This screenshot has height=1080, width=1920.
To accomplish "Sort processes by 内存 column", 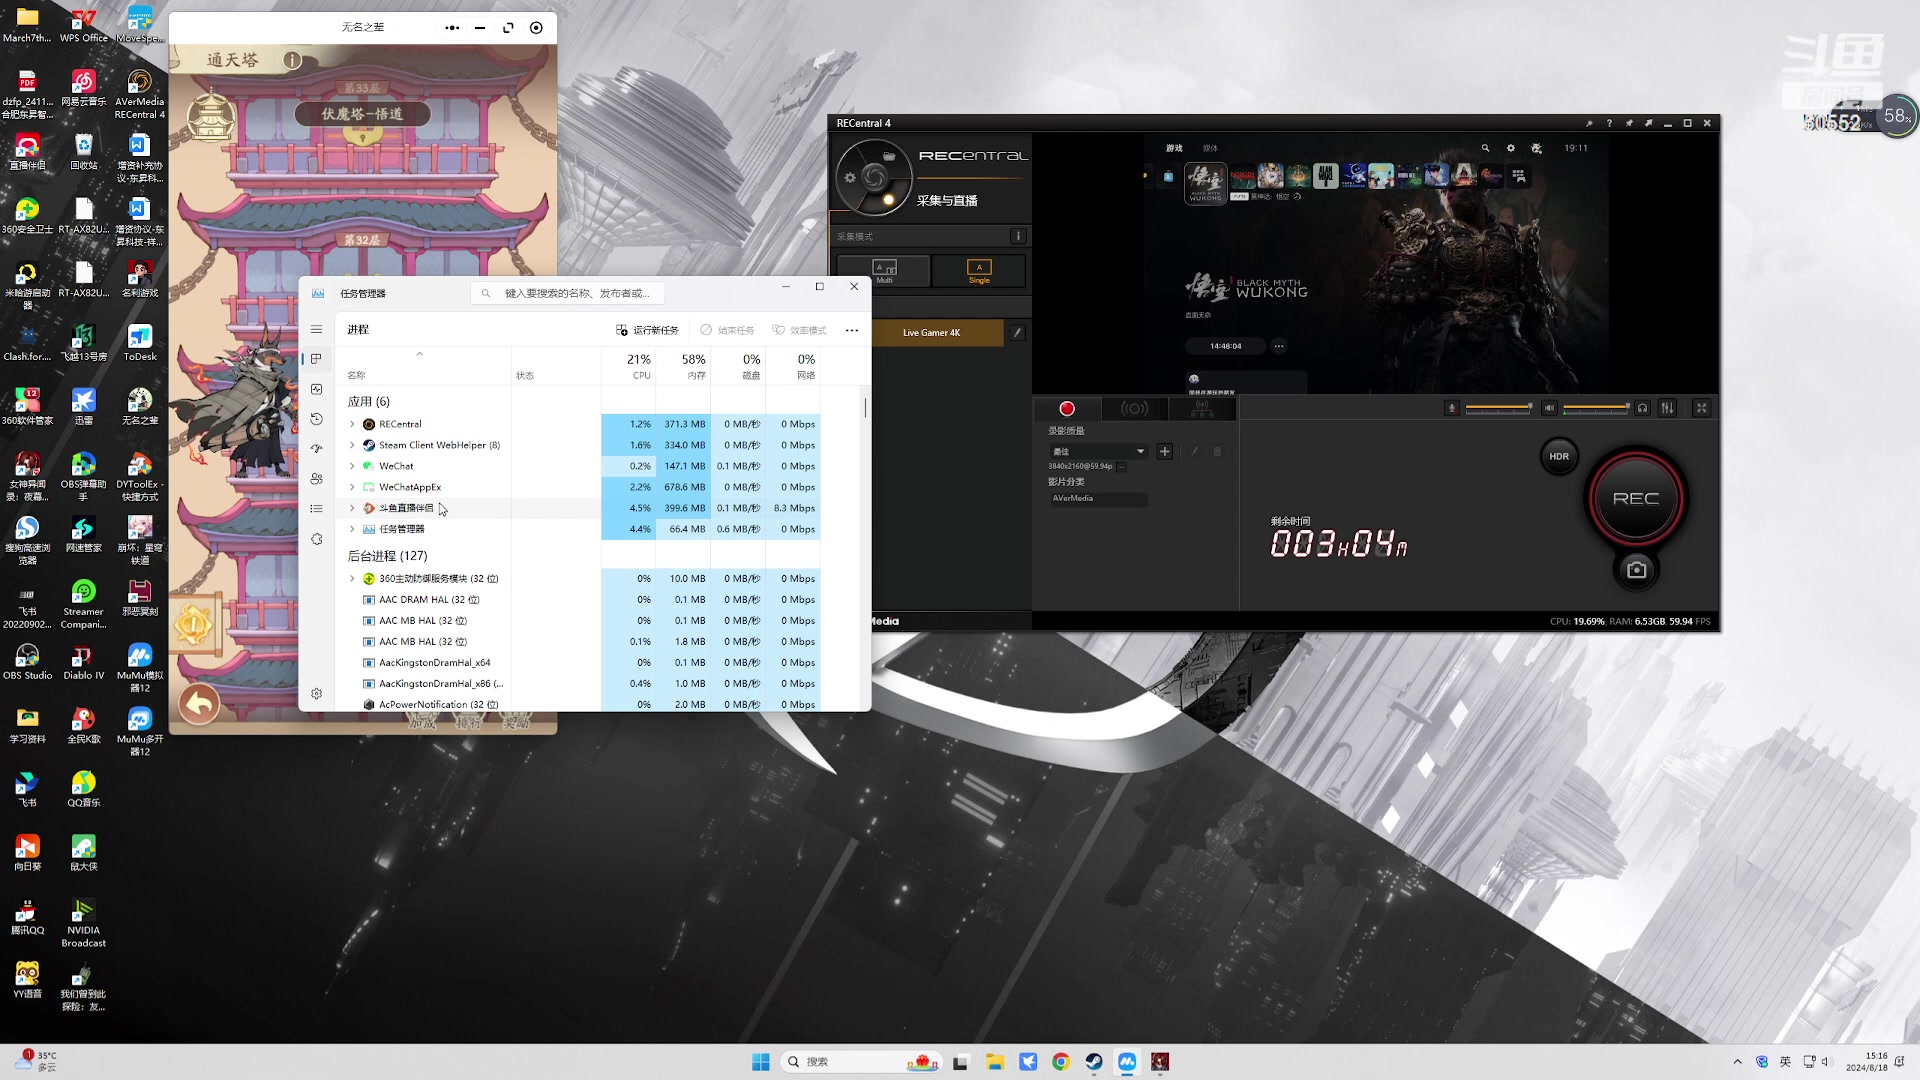I will click(684, 366).
